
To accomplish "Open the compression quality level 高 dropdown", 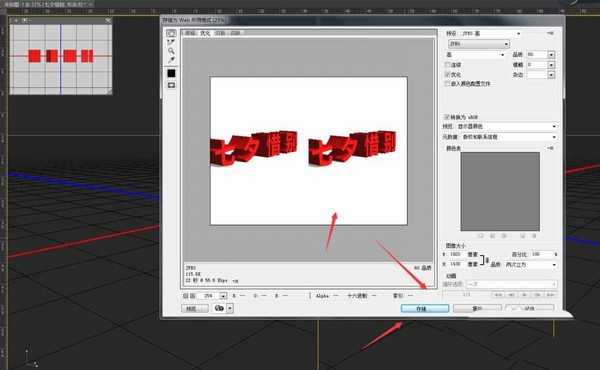I will [x=476, y=55].
